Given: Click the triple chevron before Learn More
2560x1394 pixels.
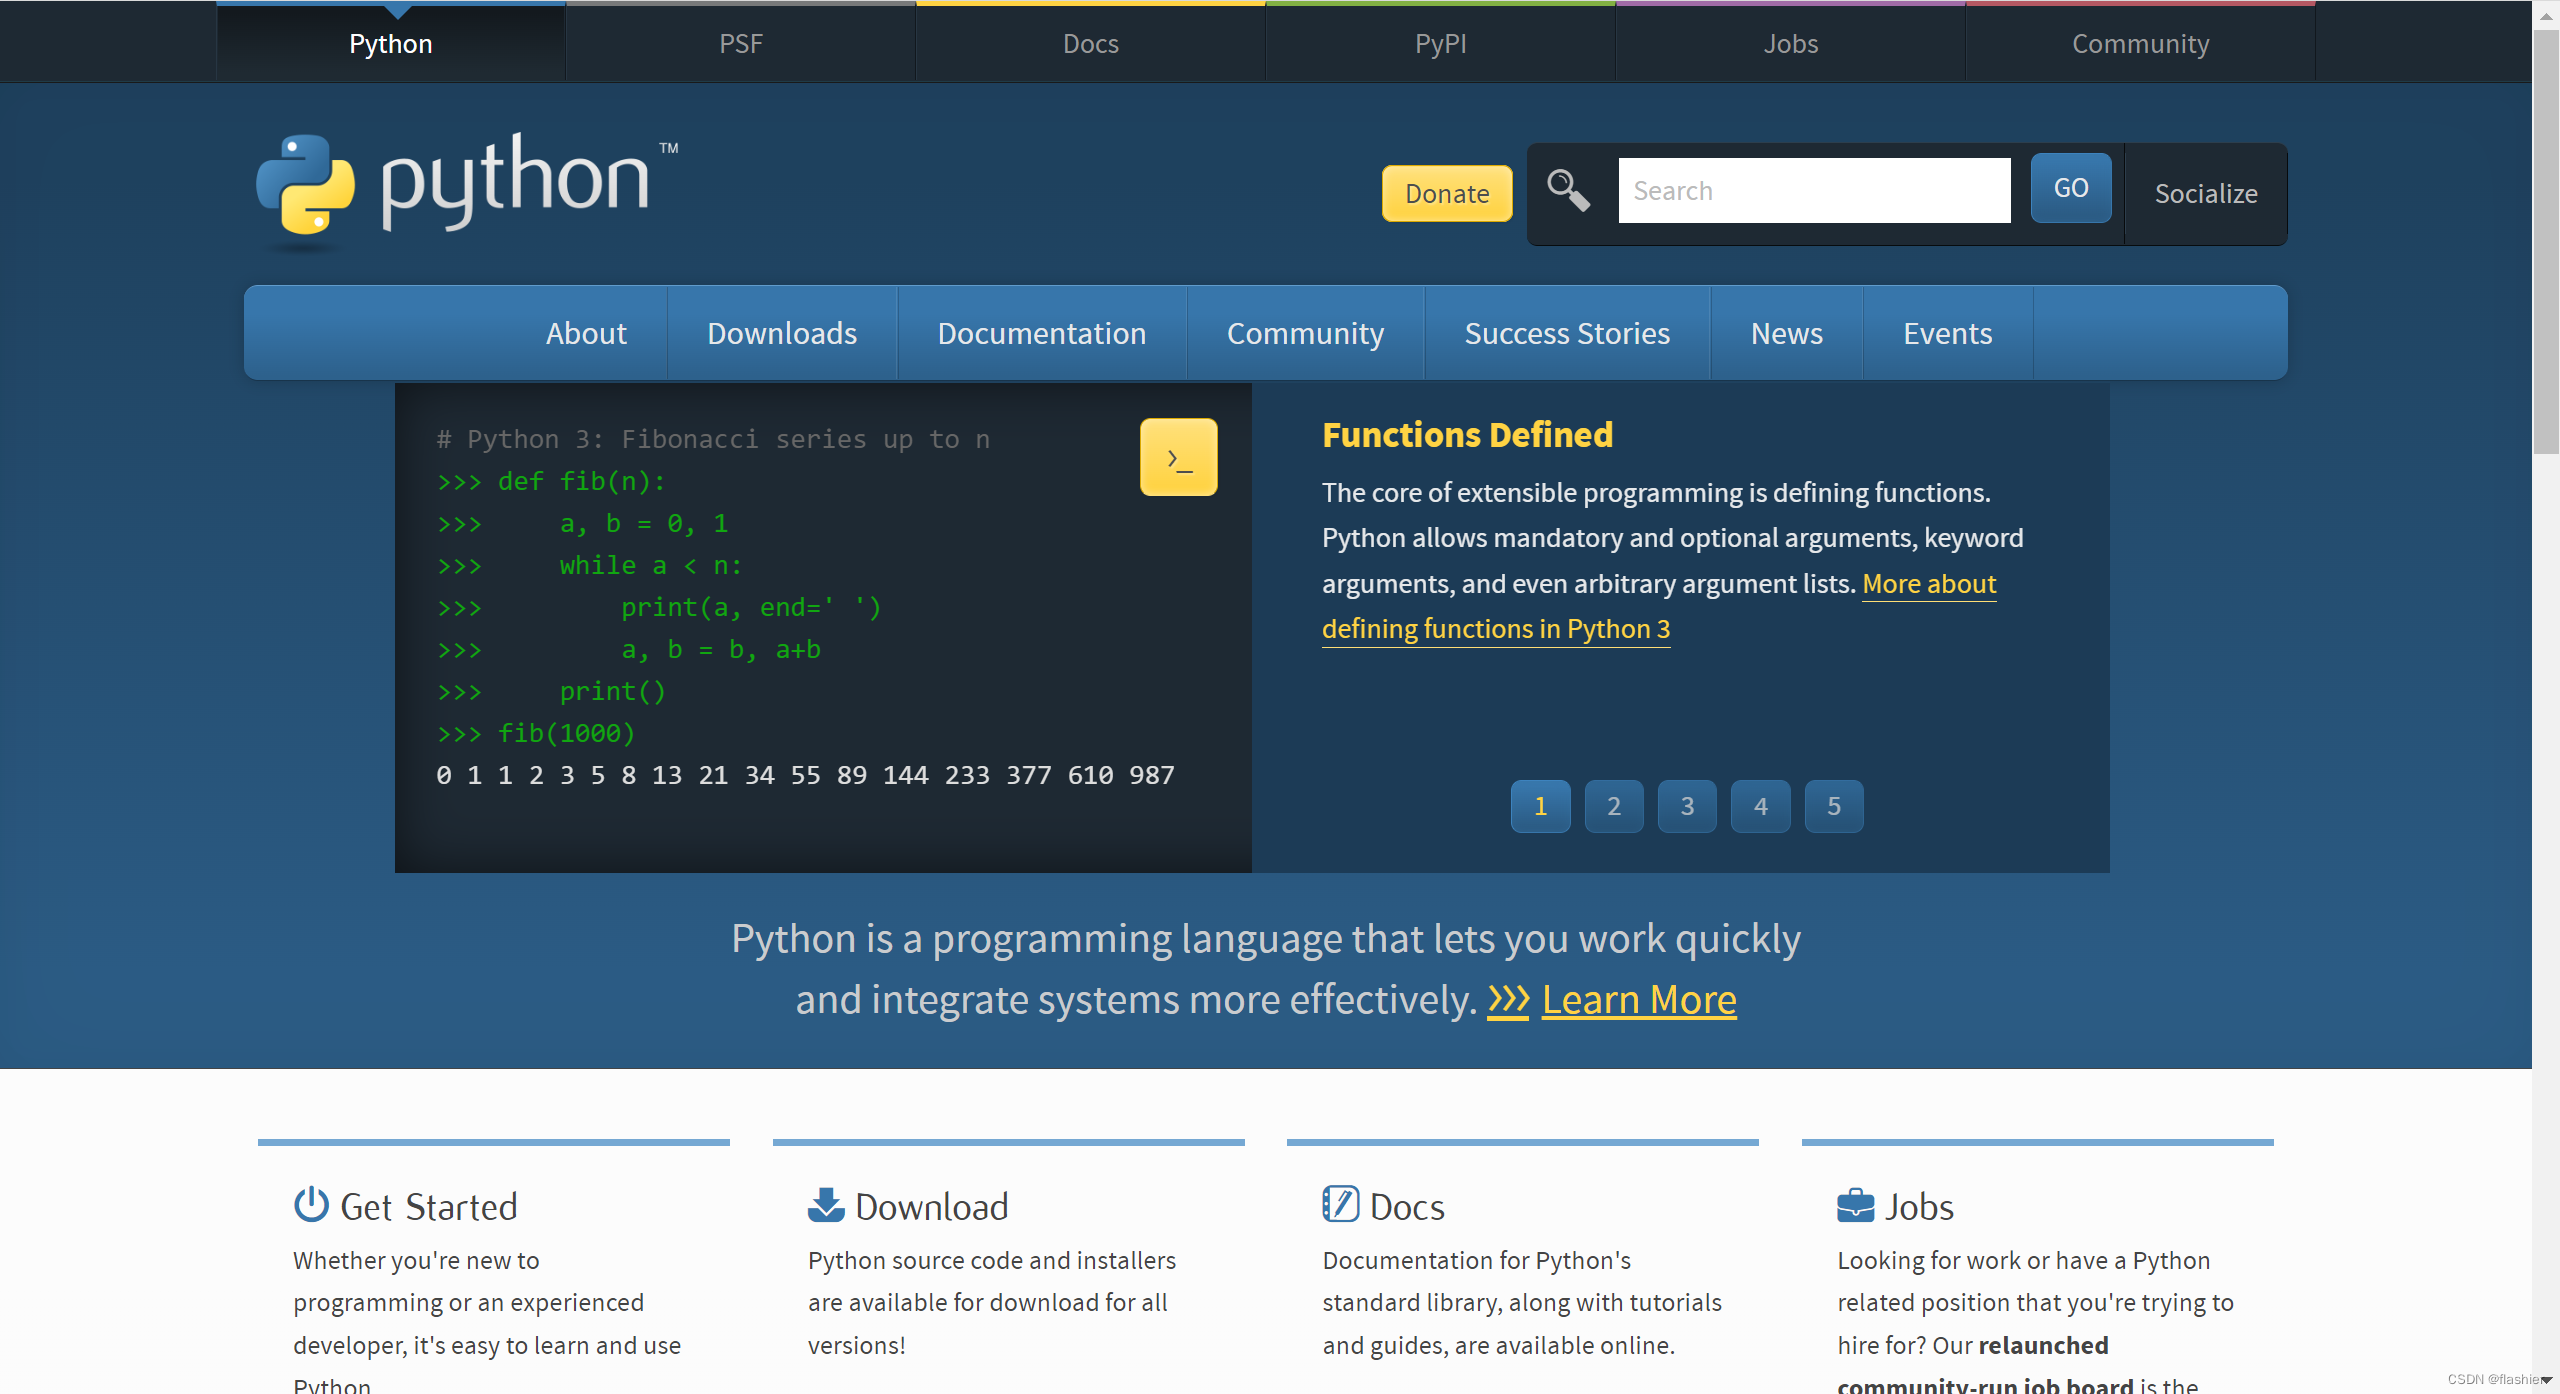Looking at the screenshot, I should coord(1508,999).
